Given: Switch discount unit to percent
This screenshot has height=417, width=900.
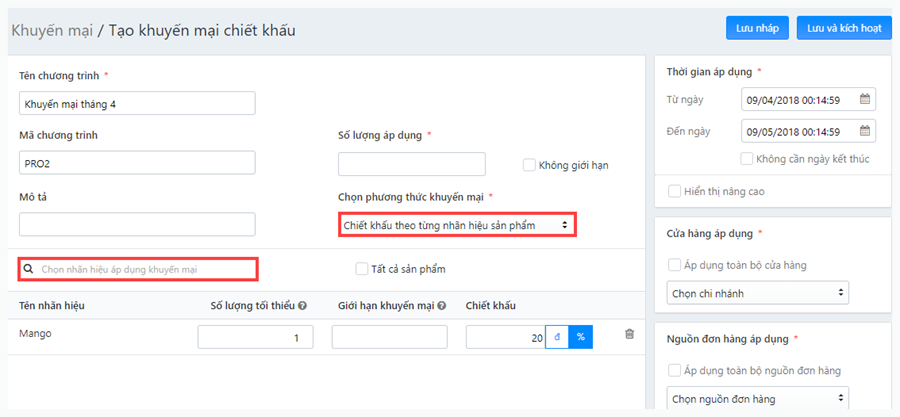Looking at the screenshot, I should coord(581,337).
